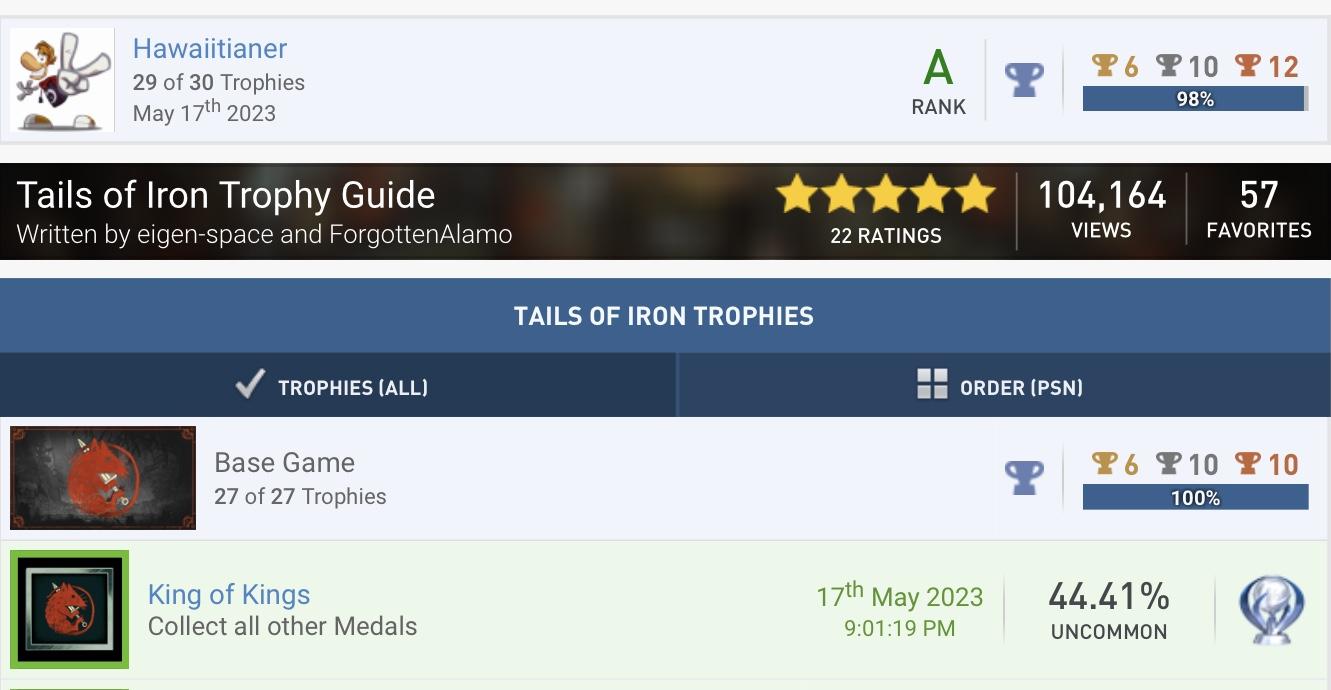Click the Base Game platinum trophy icon
The width and height of the screenshot is (1331, 690).
click(x=1023, y=478)
